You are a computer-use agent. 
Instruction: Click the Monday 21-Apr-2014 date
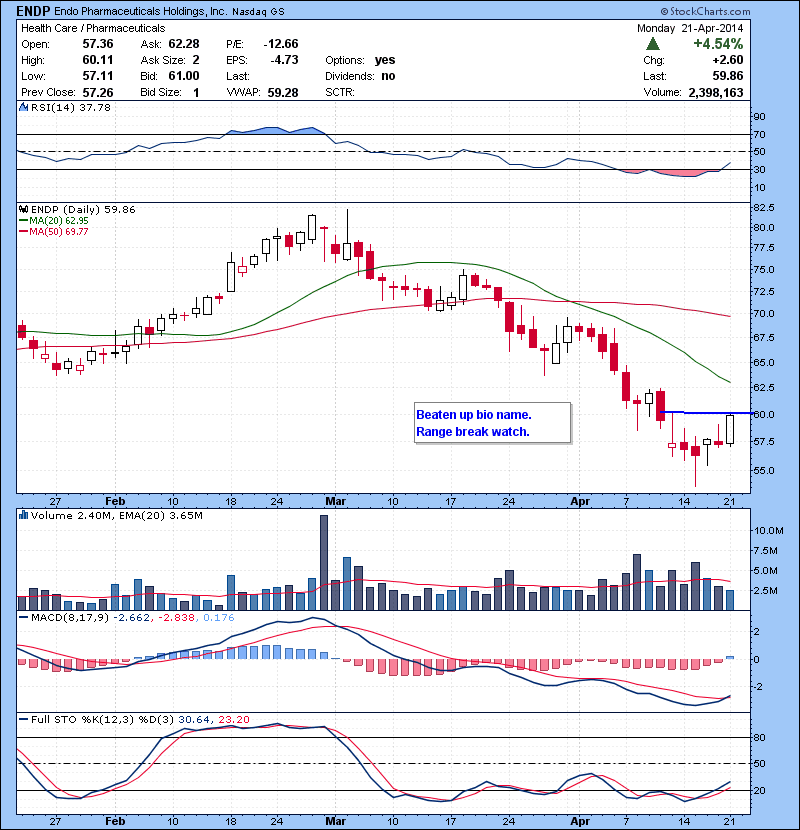[690, 28]
